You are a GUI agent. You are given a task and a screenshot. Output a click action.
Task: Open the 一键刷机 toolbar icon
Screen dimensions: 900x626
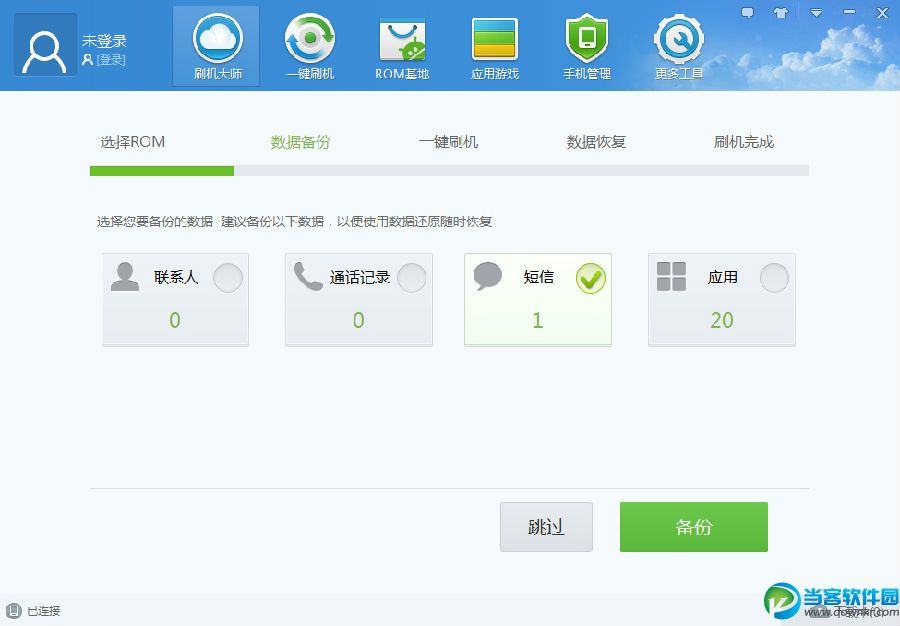point(310,38)
